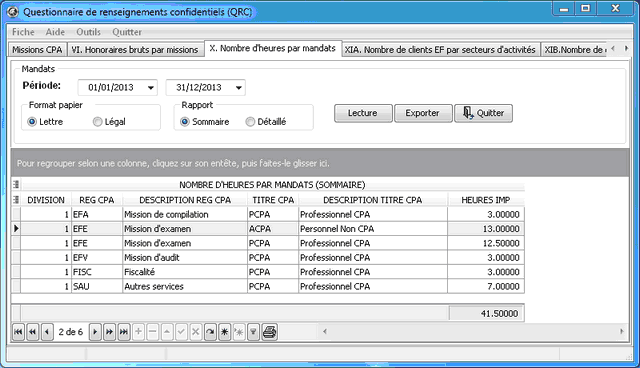Click the black asterisk bookmark icon

(224, 332)
